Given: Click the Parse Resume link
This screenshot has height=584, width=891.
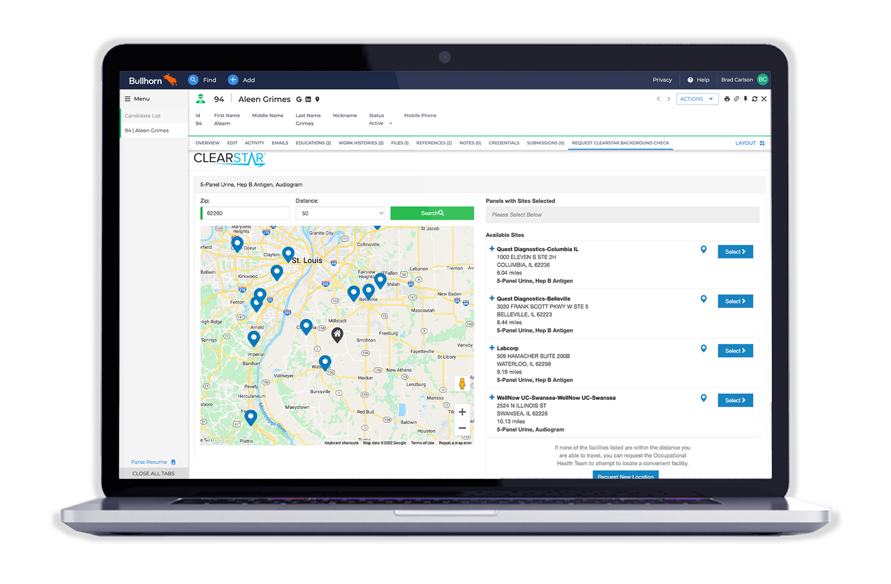Looking at the screenshot, I should coord(152,462).
